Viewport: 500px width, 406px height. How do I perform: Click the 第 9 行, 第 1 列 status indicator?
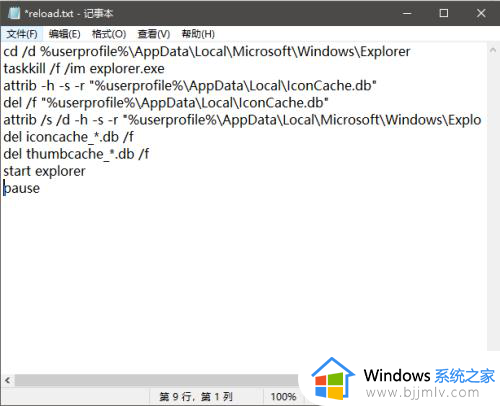tap(196, 397)
